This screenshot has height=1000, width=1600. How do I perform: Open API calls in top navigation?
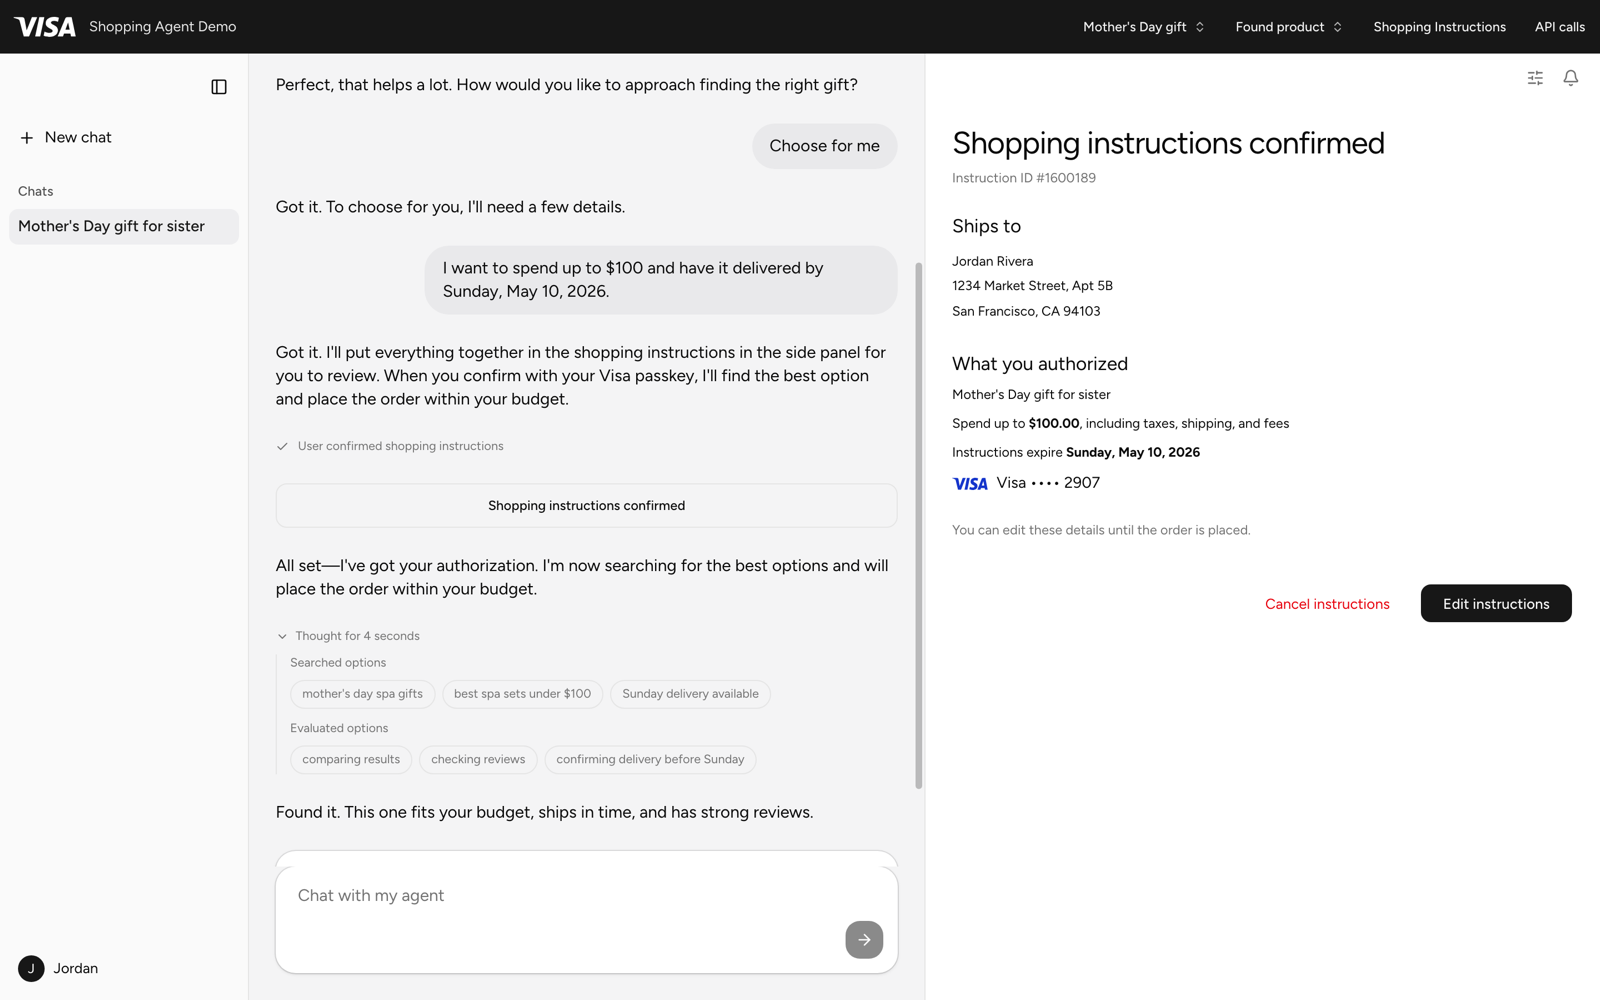point(1559,27)
